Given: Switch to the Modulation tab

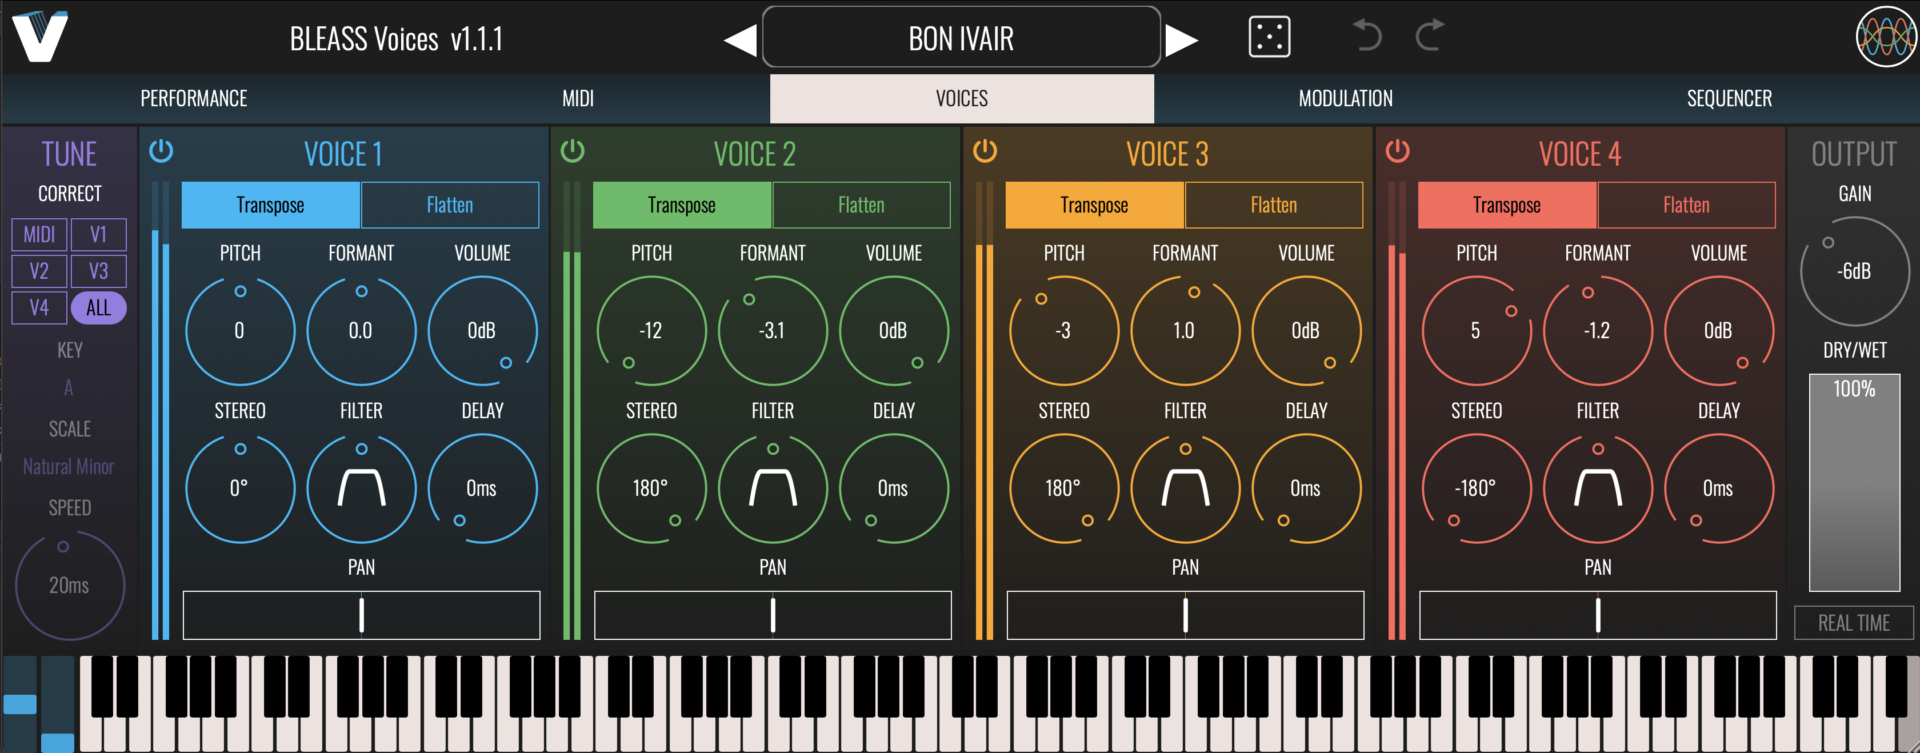Looking at the screenshot, I should 1345,99.
